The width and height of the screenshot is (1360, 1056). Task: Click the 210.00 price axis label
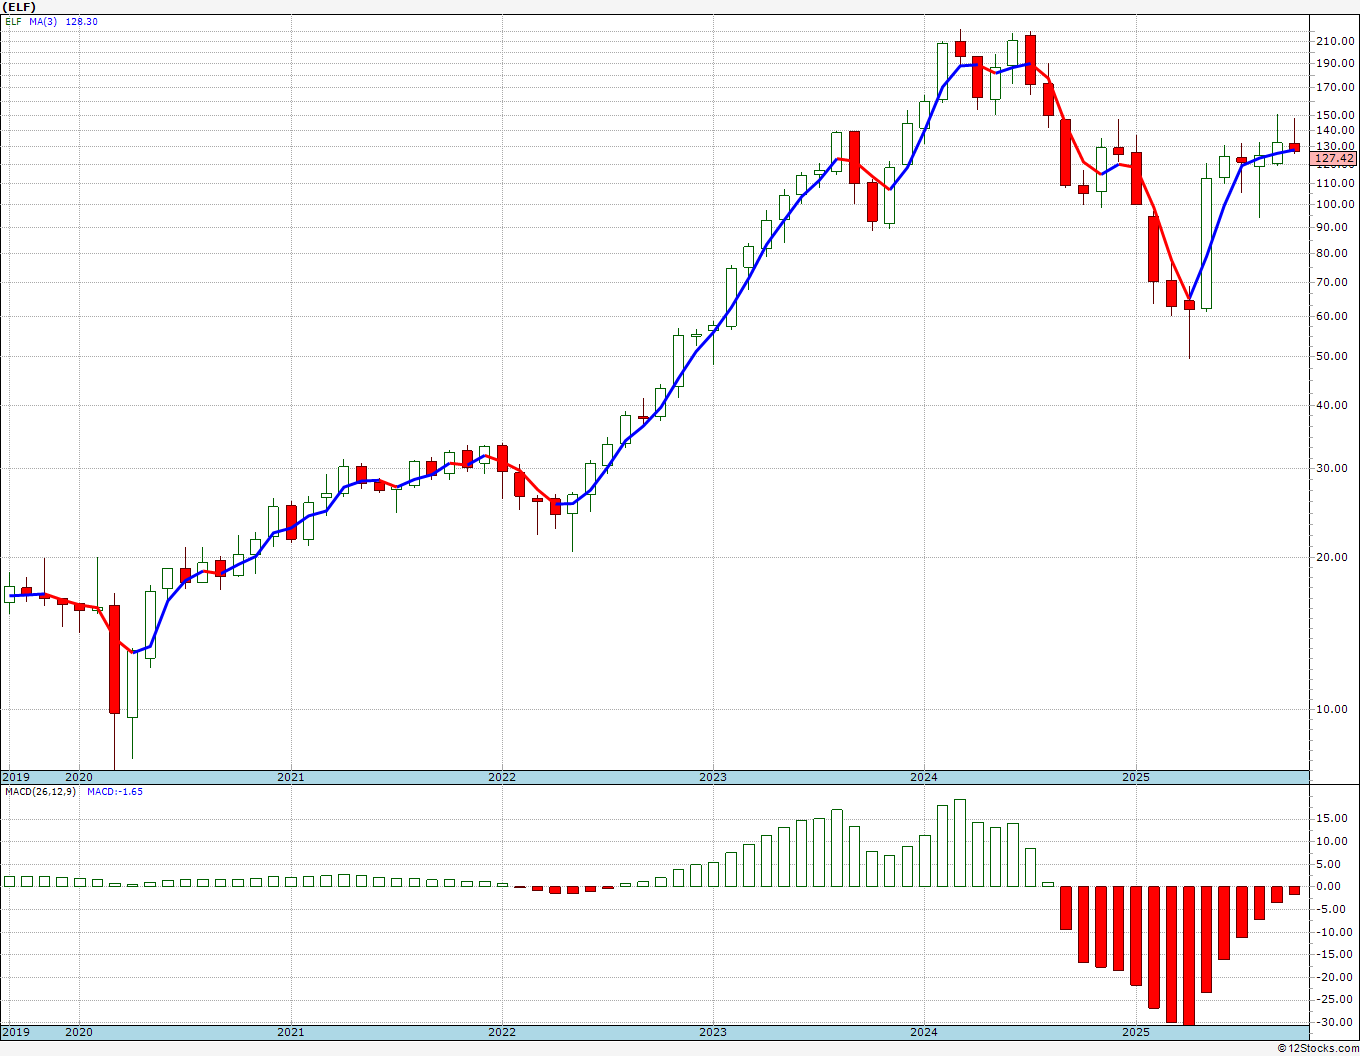coord(1334,41)
